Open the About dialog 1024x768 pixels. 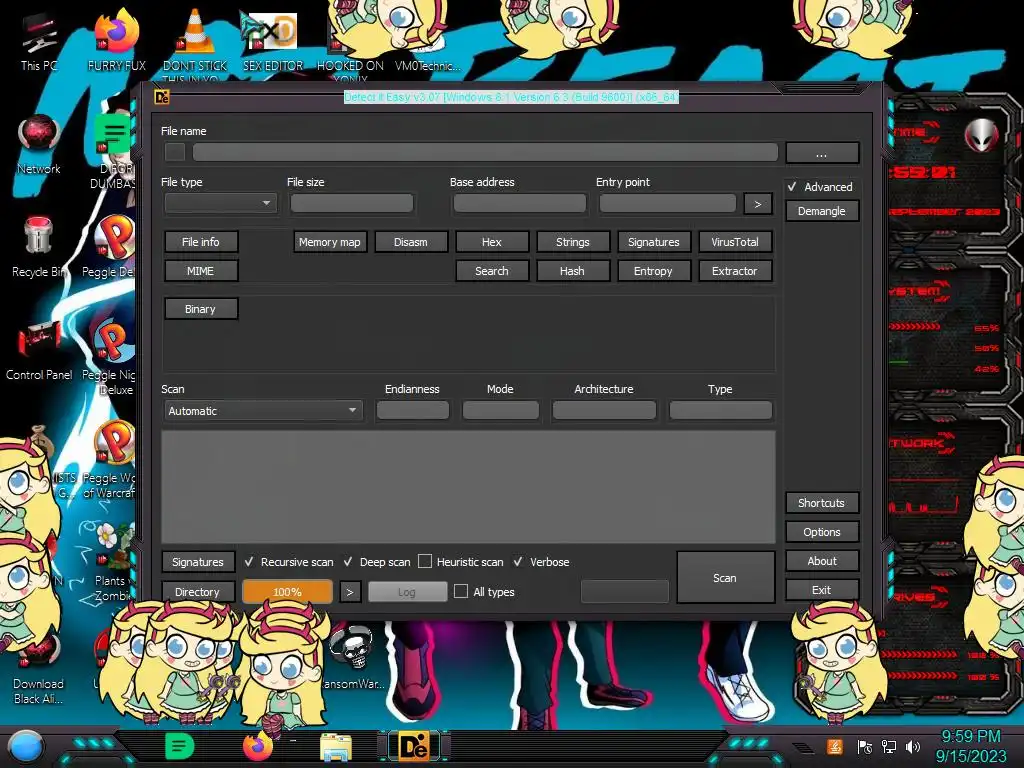click(x=822, y=561)
